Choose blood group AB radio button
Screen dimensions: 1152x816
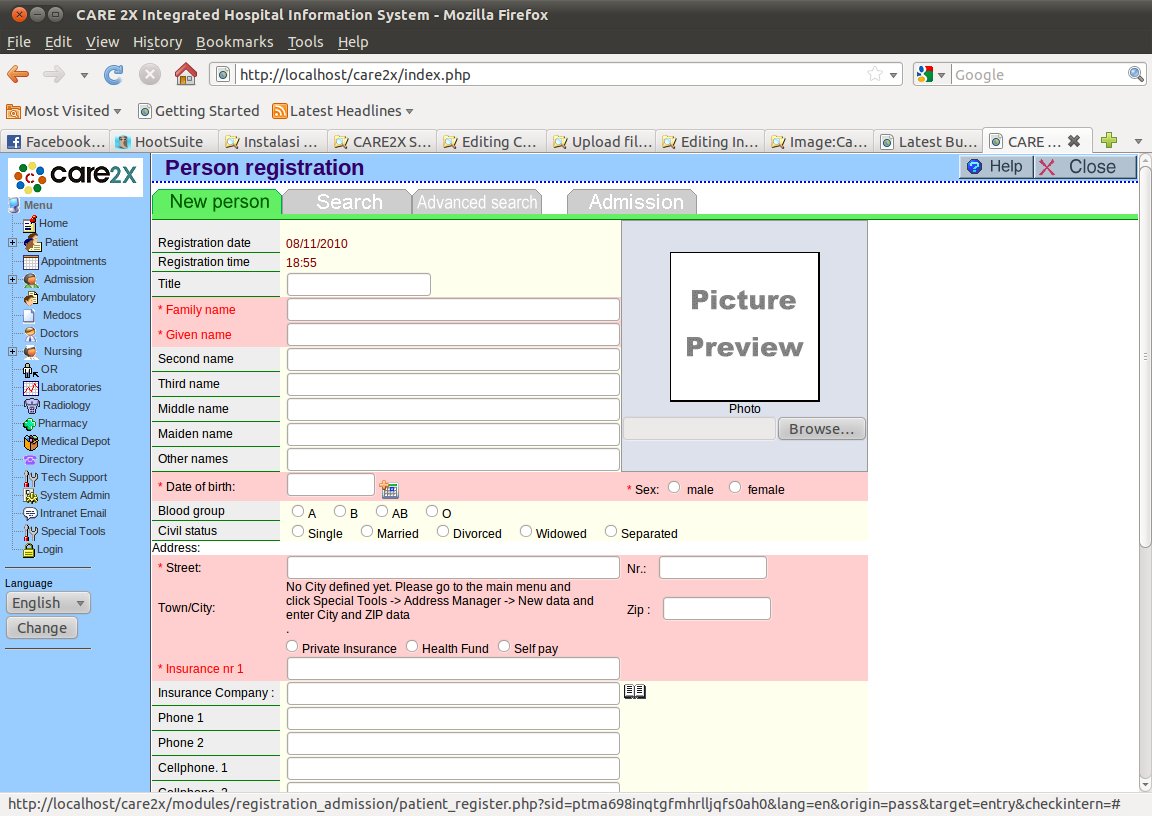(382, 512)
